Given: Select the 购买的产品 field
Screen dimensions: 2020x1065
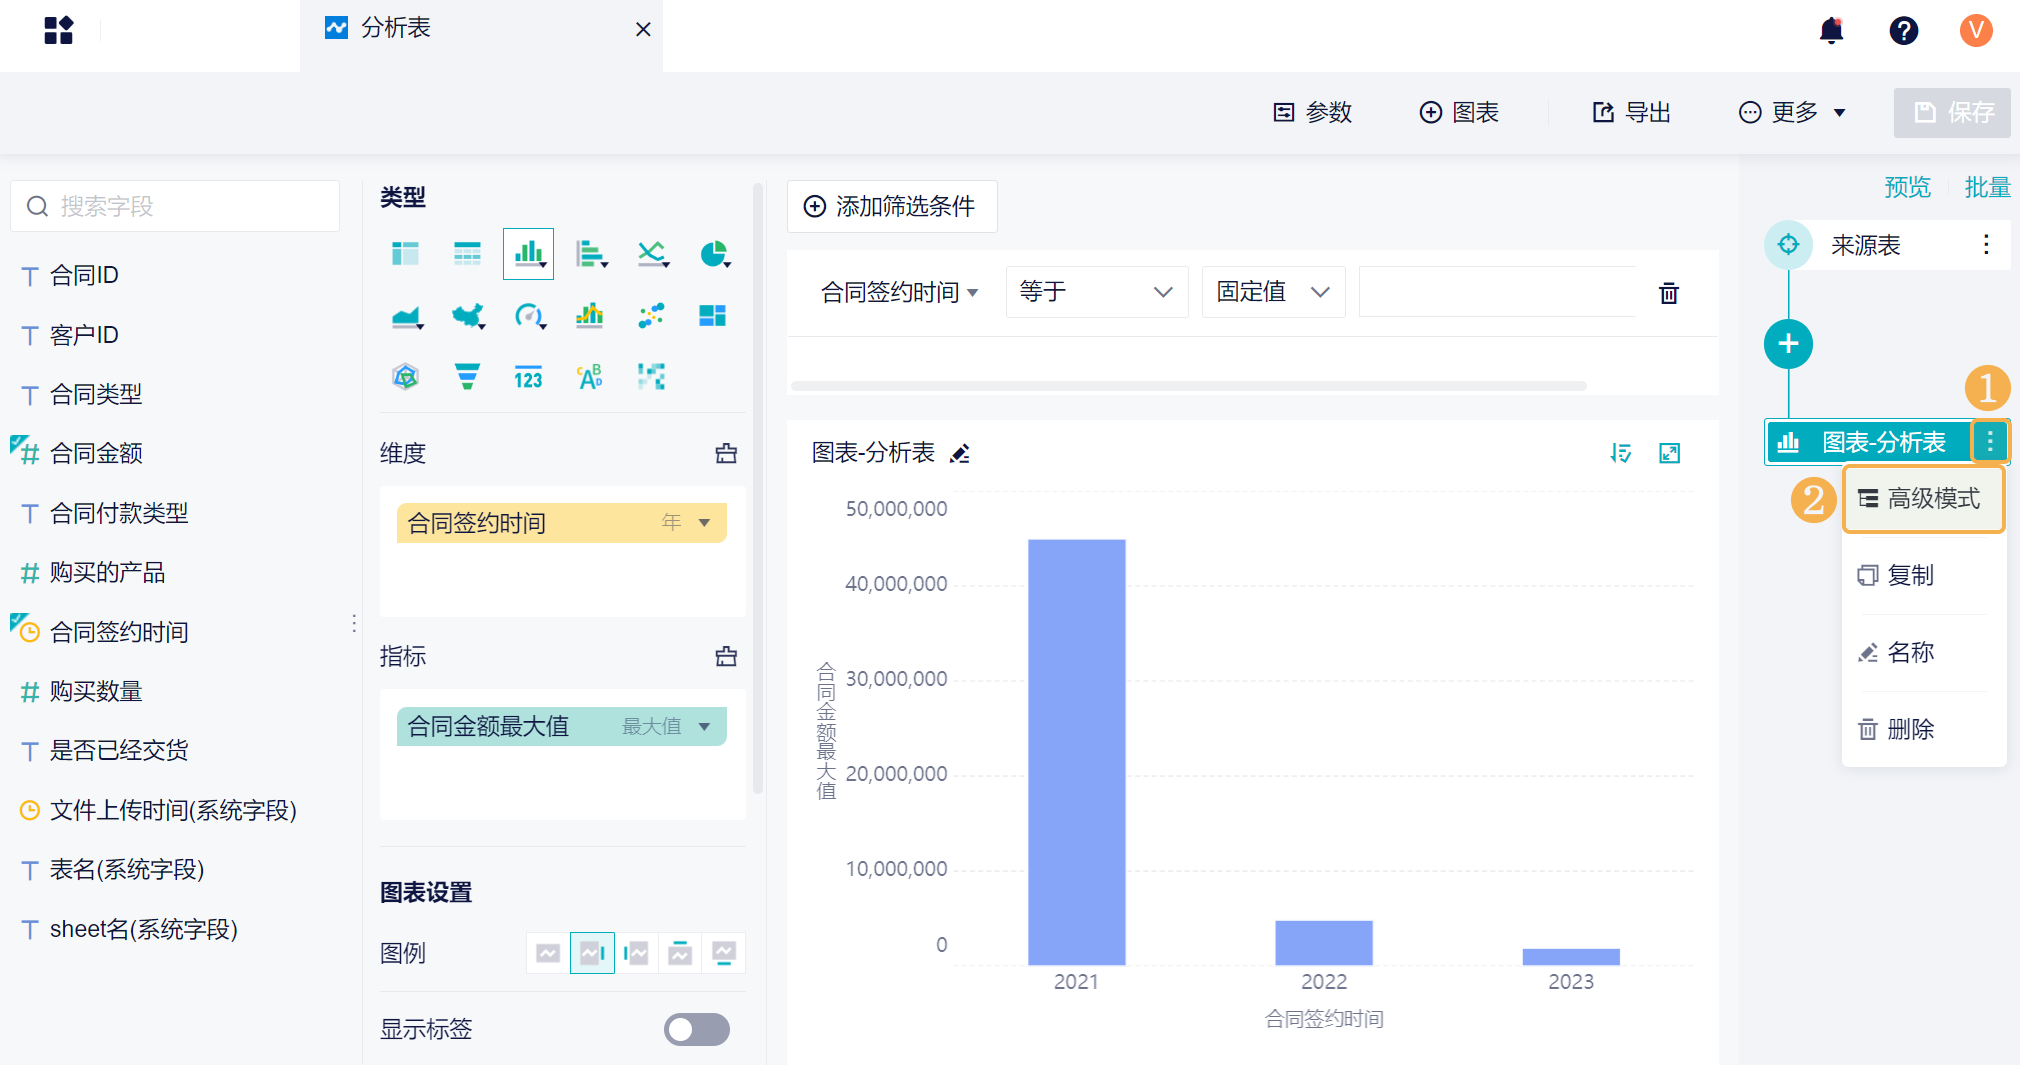Looking at the screenshot, I should coord(107,573).
